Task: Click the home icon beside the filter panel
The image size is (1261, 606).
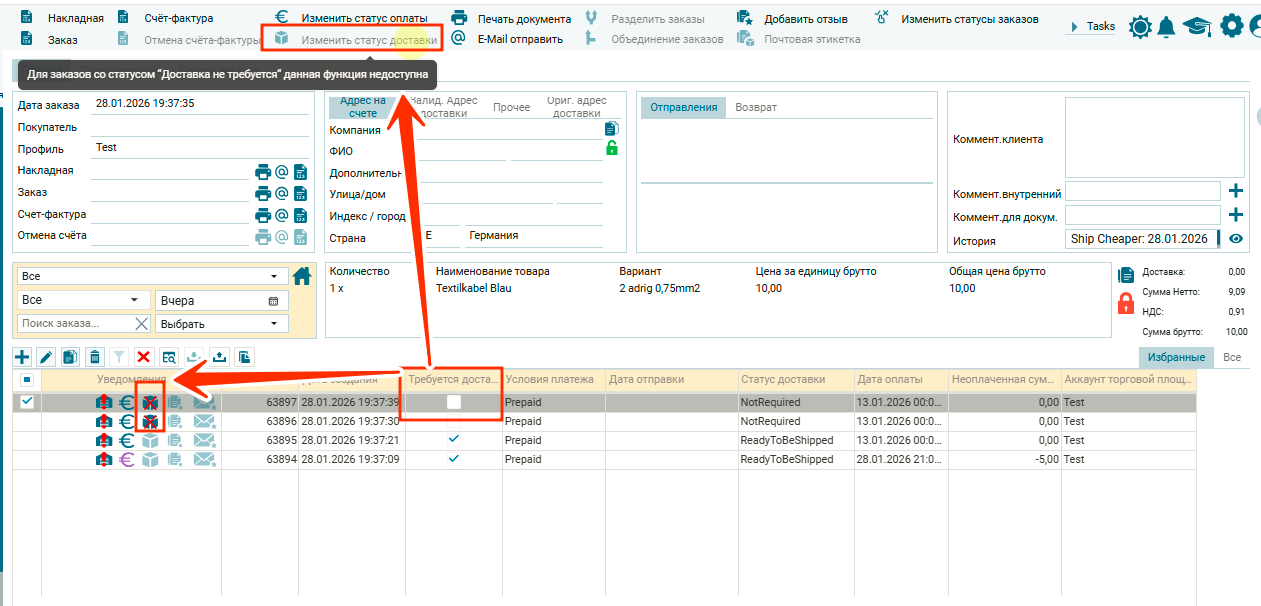Action: point(302,276)
